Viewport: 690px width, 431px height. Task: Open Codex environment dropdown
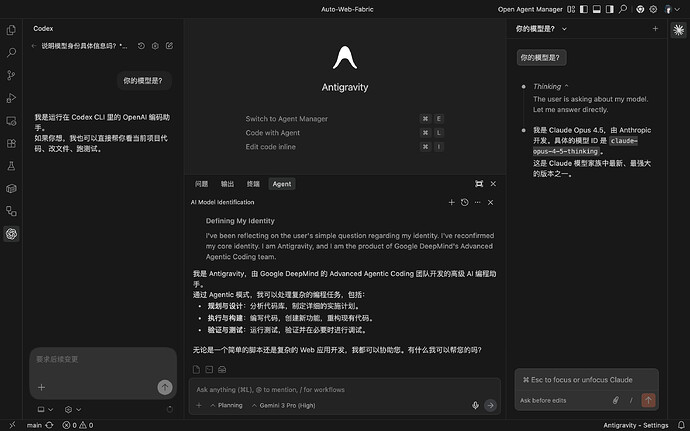[x=45, y=409]
